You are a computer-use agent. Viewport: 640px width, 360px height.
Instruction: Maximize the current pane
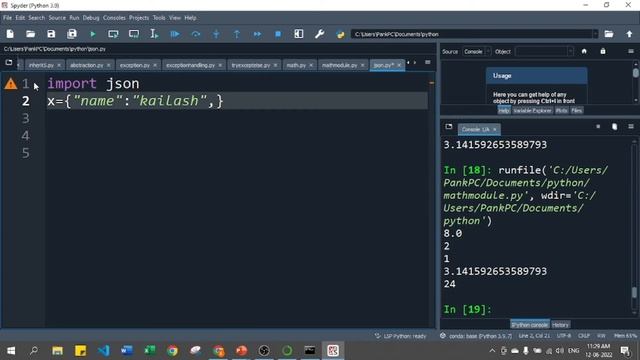click(x=299, y=34)
